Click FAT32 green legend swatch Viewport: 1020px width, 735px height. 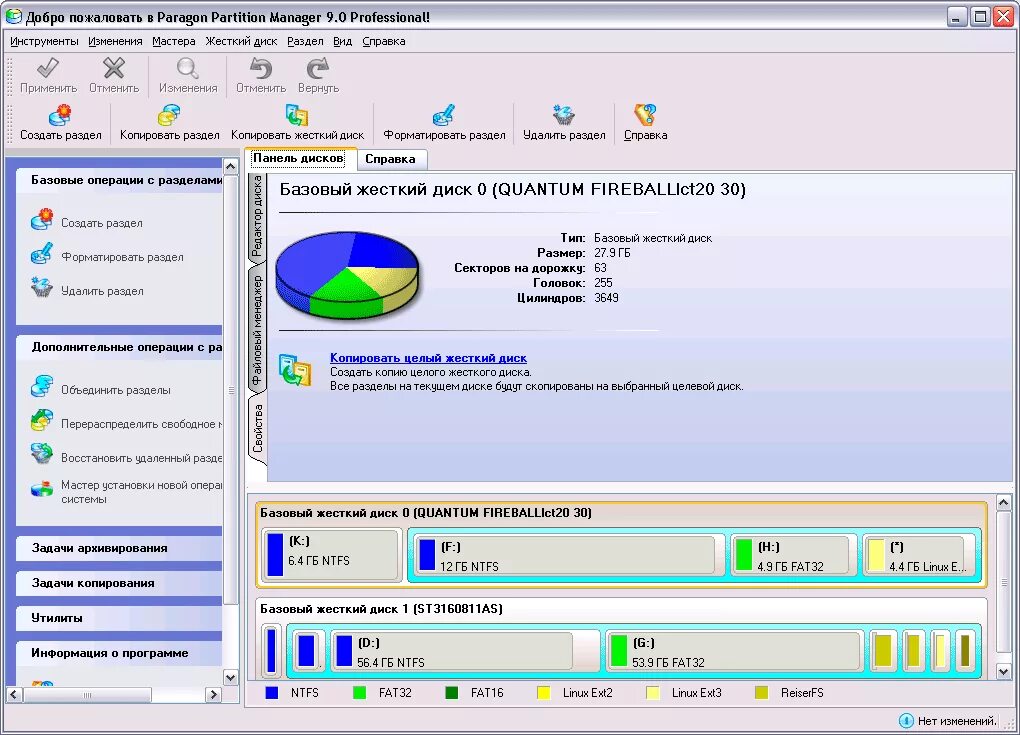pos(359,693)
